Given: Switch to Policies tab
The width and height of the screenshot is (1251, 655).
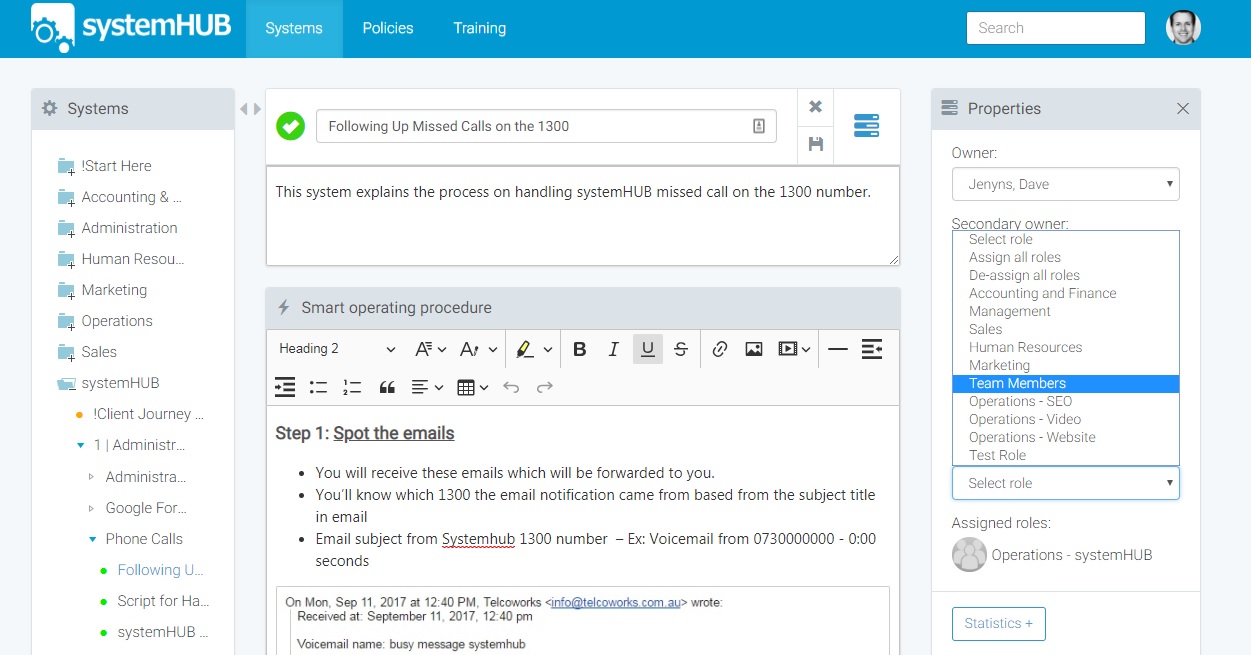Looking at the screenshot, I should (388, 28).
